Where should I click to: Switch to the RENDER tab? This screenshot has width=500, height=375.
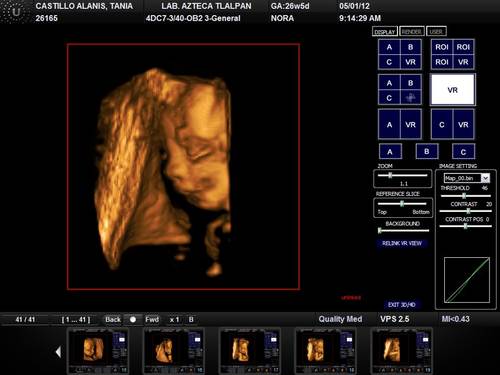(412, 32)
